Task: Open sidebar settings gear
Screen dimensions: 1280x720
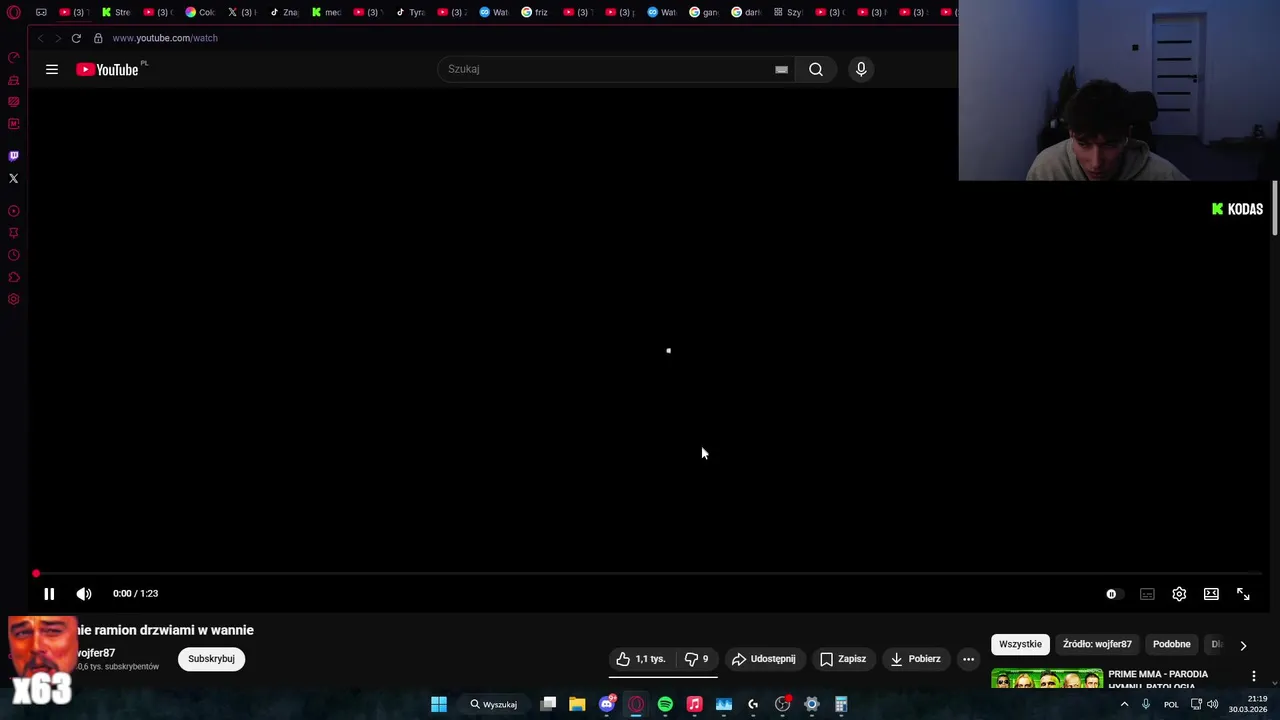Action: tap(14, 299)
